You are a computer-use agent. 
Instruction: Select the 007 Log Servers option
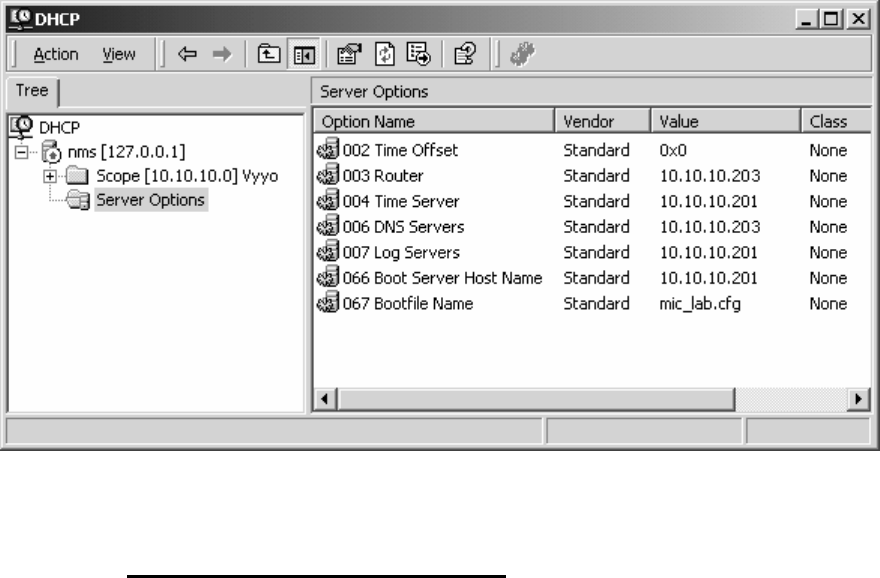coord(401,253)
